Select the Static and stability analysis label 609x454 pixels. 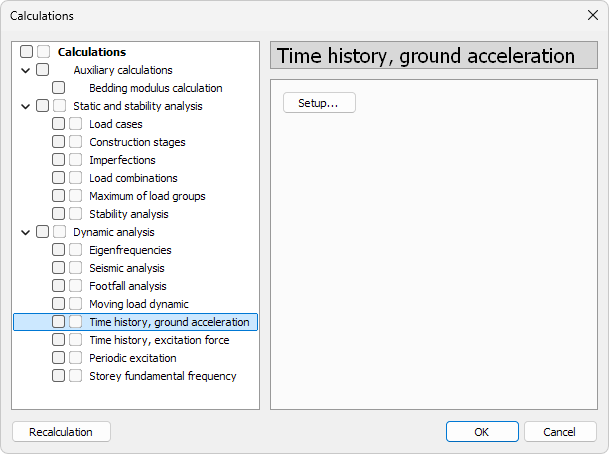click(x=138, y=106)
